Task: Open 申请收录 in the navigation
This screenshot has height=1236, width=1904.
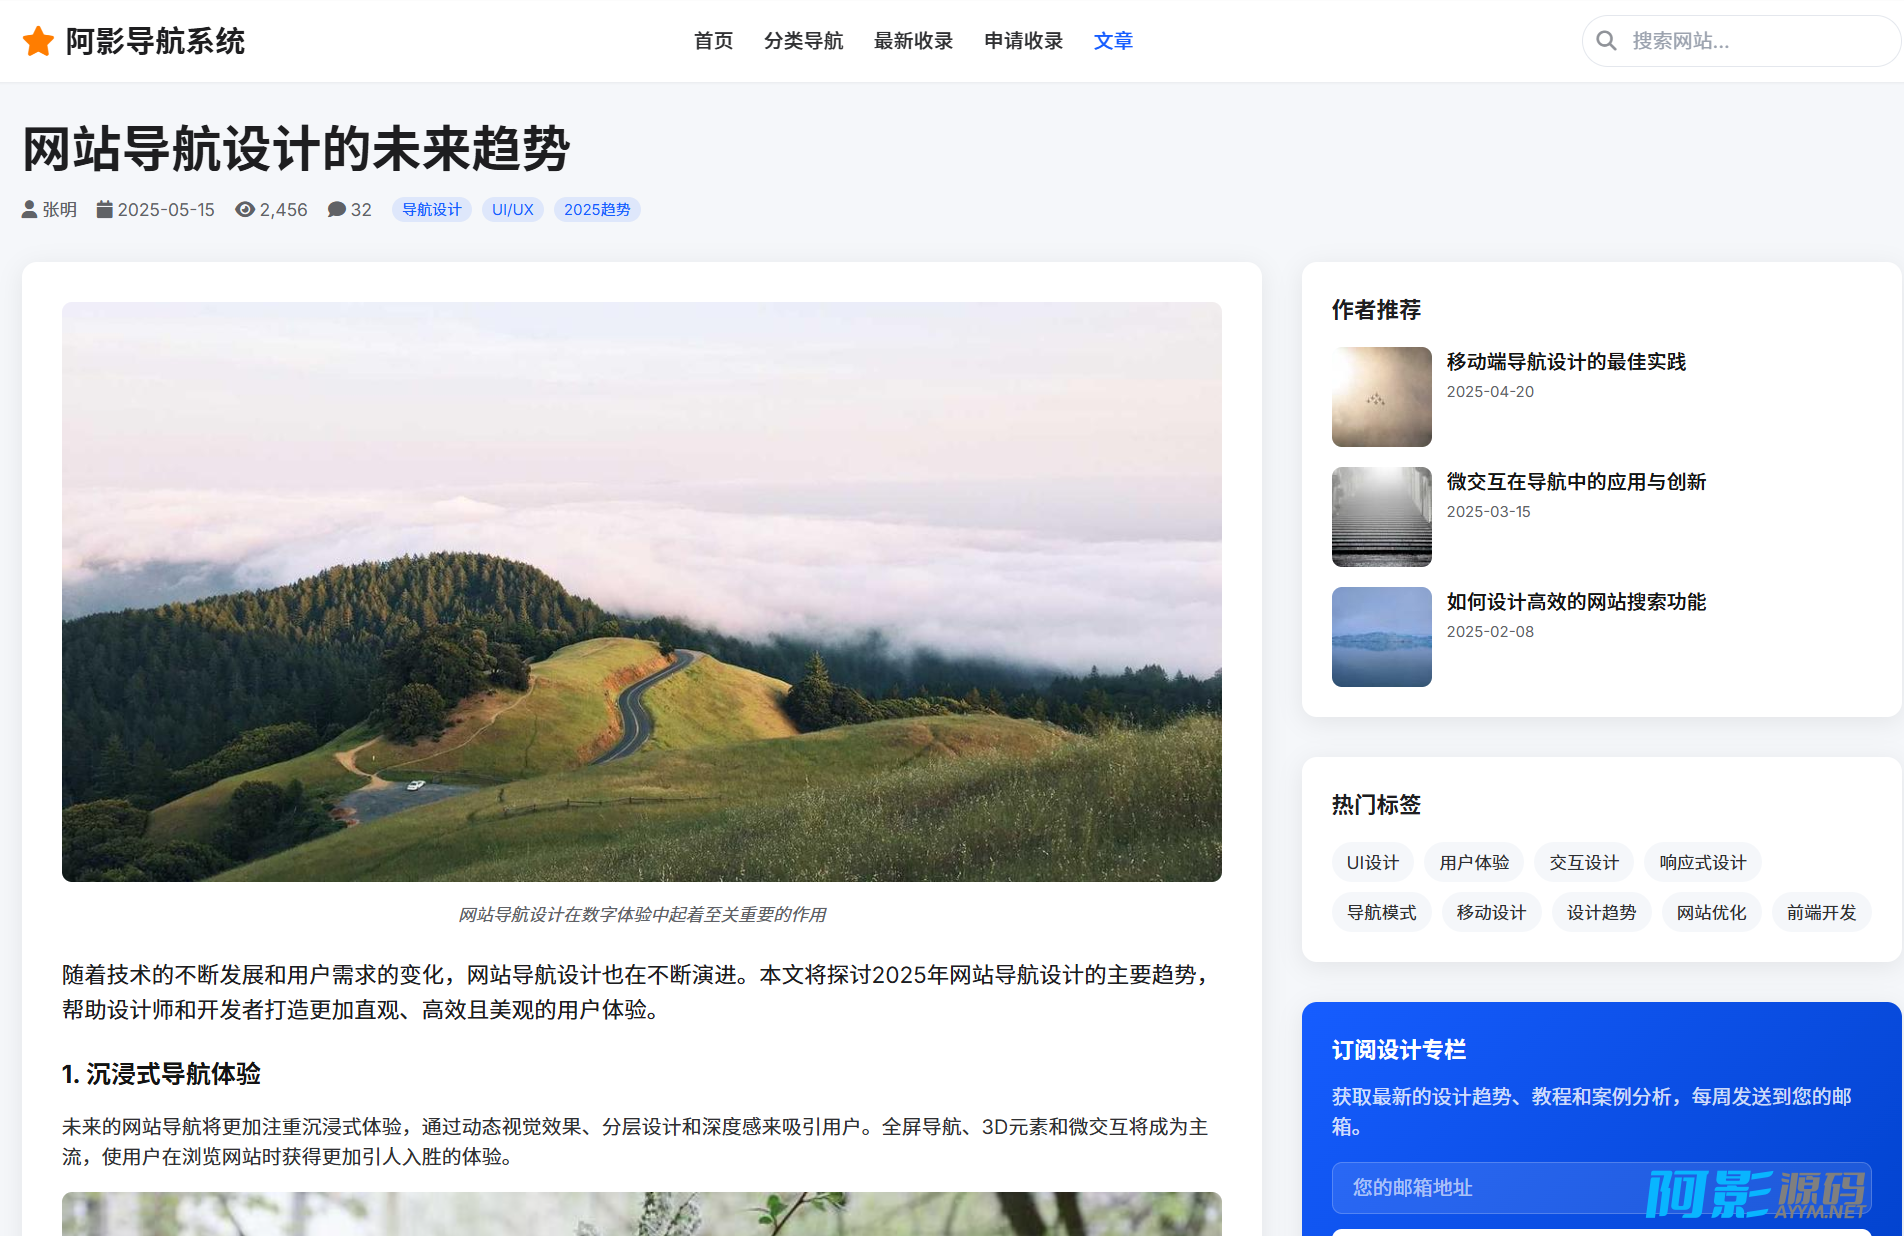Action: 1024,41
